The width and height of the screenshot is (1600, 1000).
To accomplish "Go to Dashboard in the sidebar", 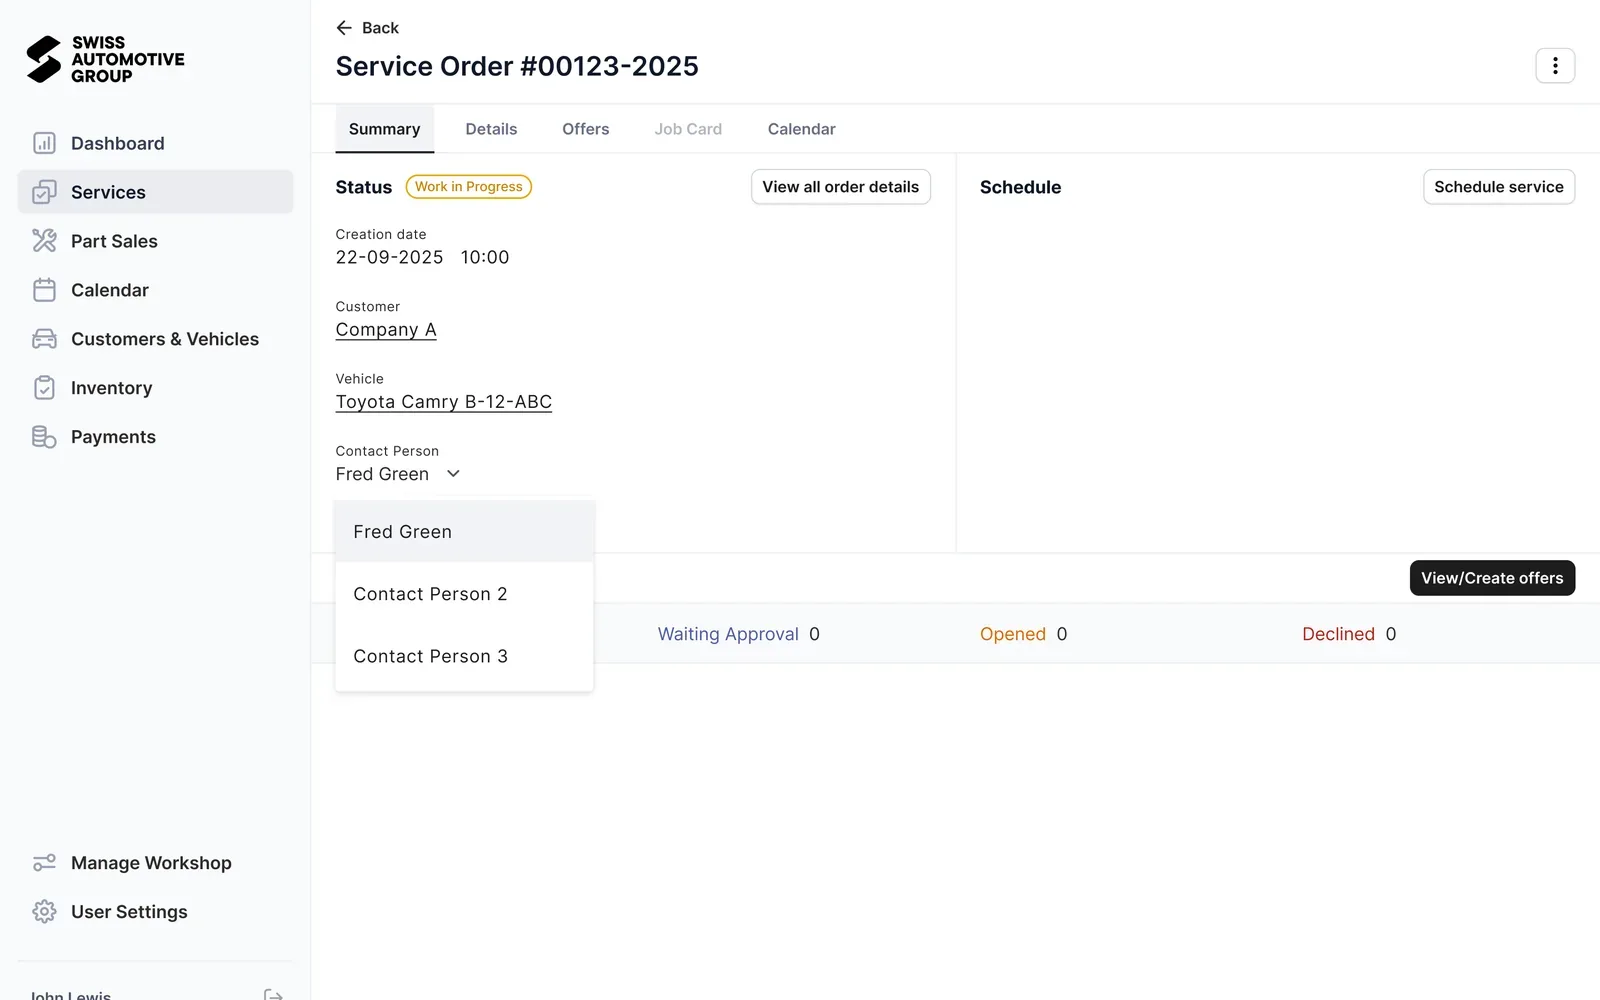I will pyautogui.click(x=155, y=143).
